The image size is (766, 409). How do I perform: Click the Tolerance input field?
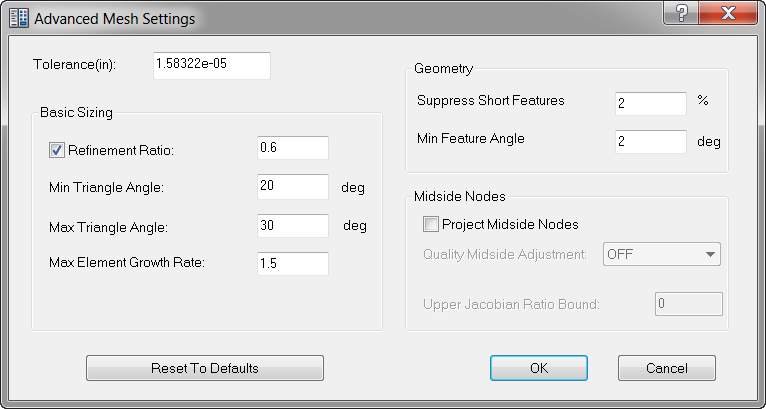click(x=211, y=65)
